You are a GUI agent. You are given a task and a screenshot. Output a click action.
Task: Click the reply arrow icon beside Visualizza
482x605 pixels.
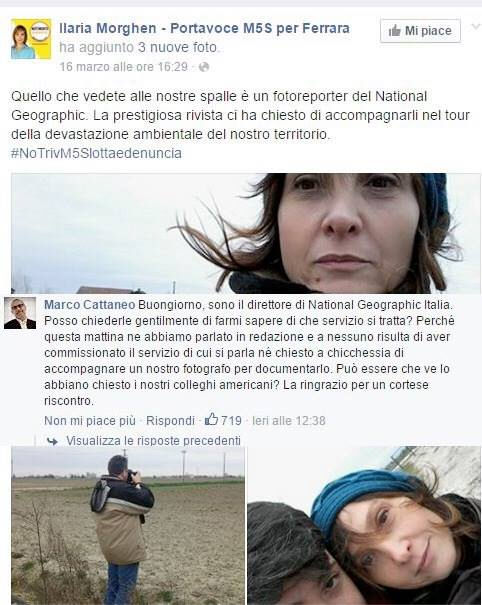click(x=52, y=441)
